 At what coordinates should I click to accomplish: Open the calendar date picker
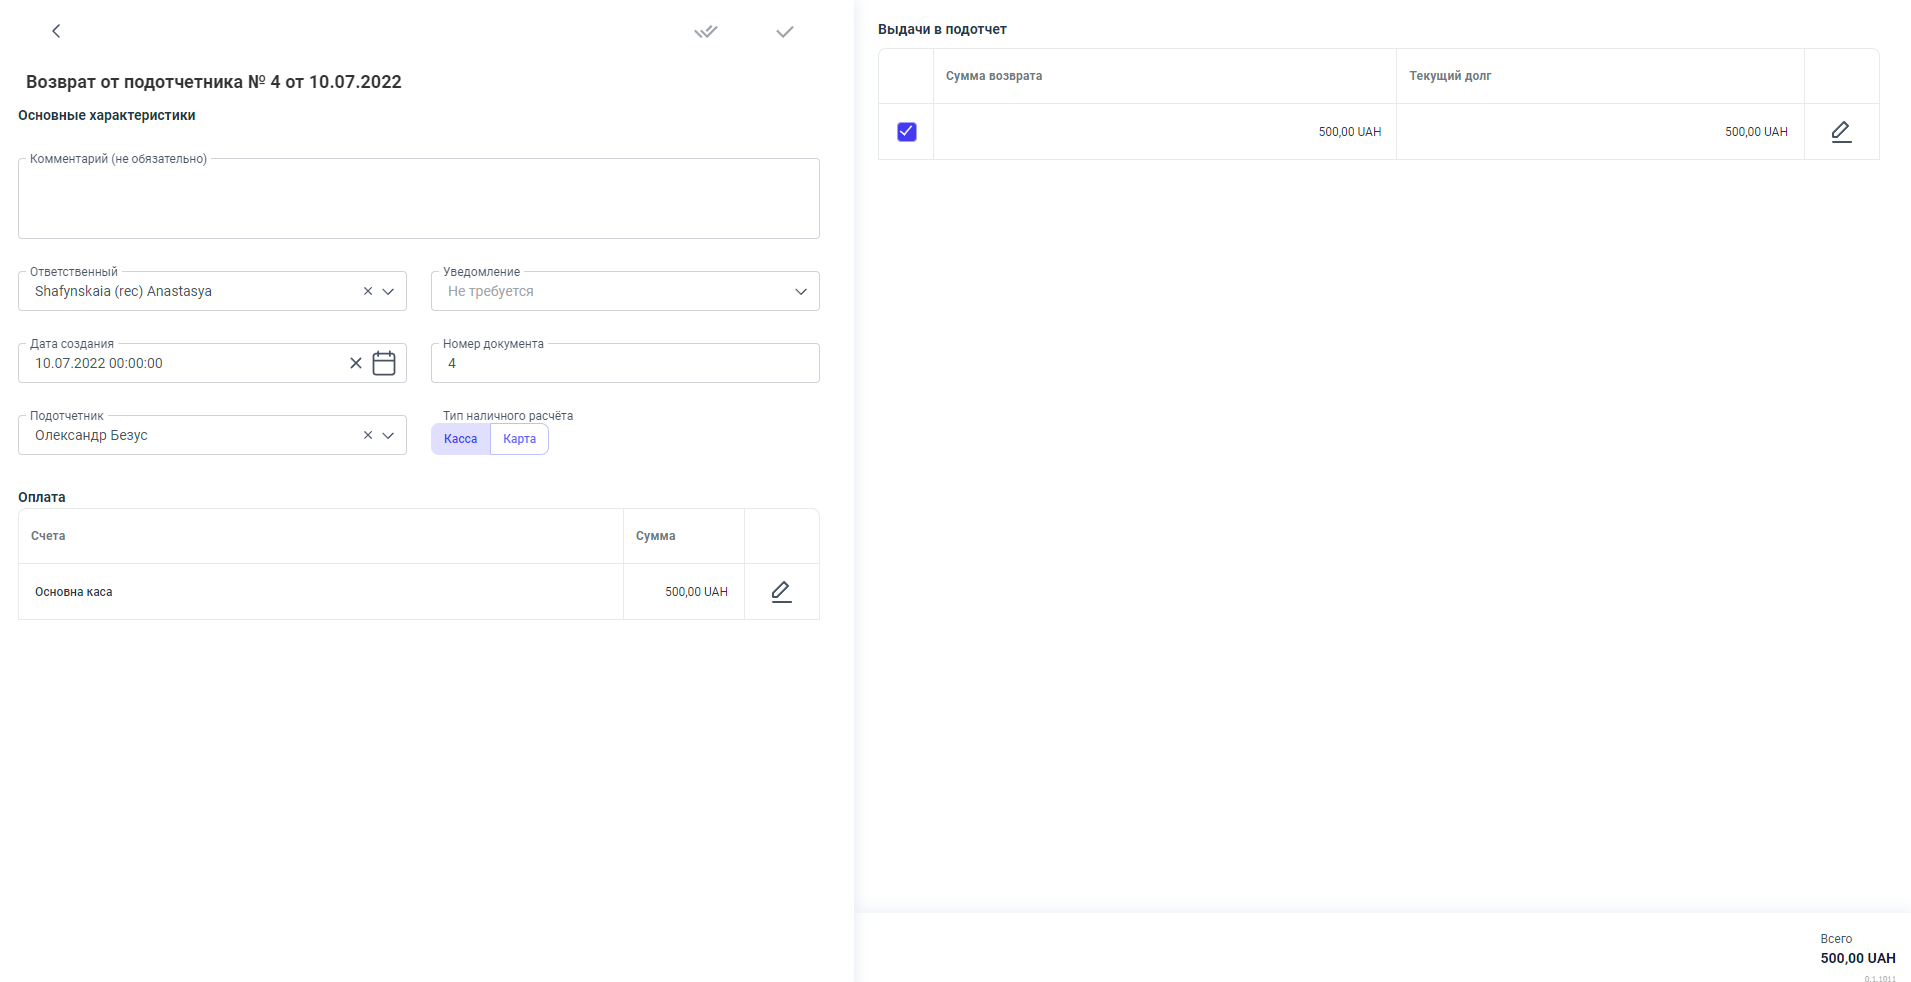(x=384, y=363)
